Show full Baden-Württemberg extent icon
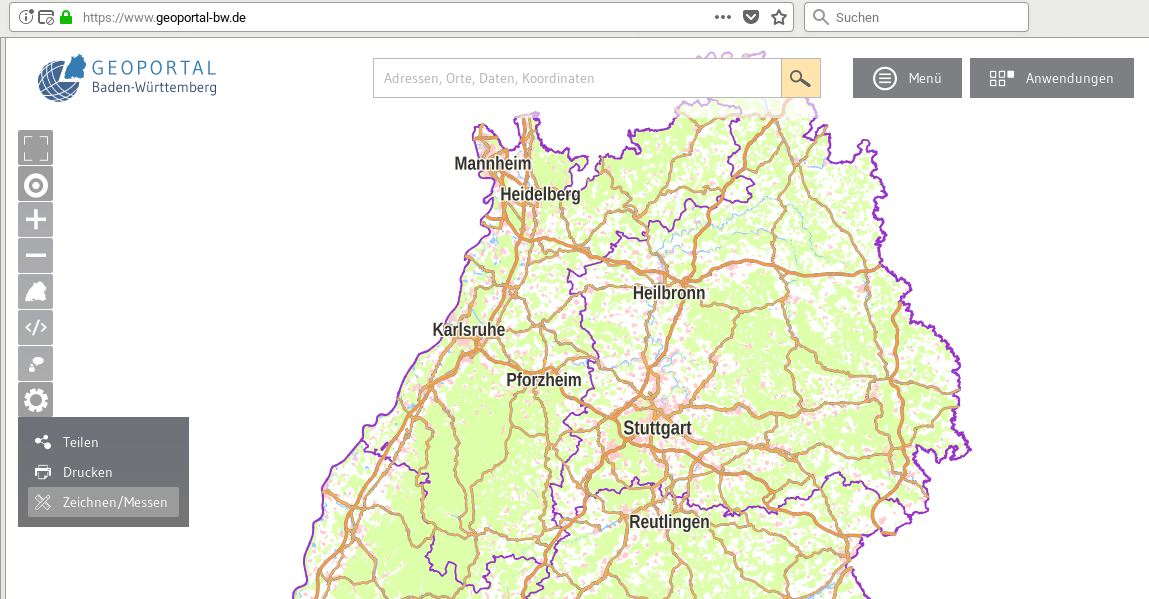The width and height of the screenshot is (1149, 599). (x=36, y=292)
